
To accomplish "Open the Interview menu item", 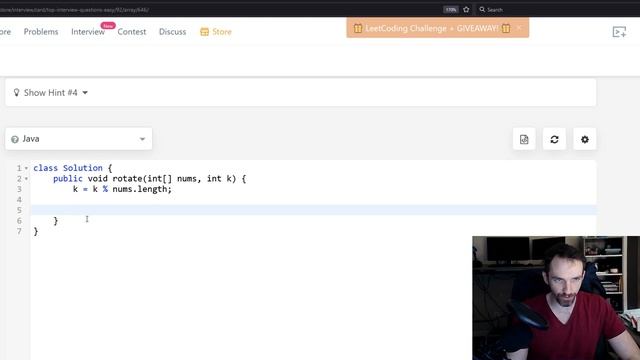I will pos(88,32).
